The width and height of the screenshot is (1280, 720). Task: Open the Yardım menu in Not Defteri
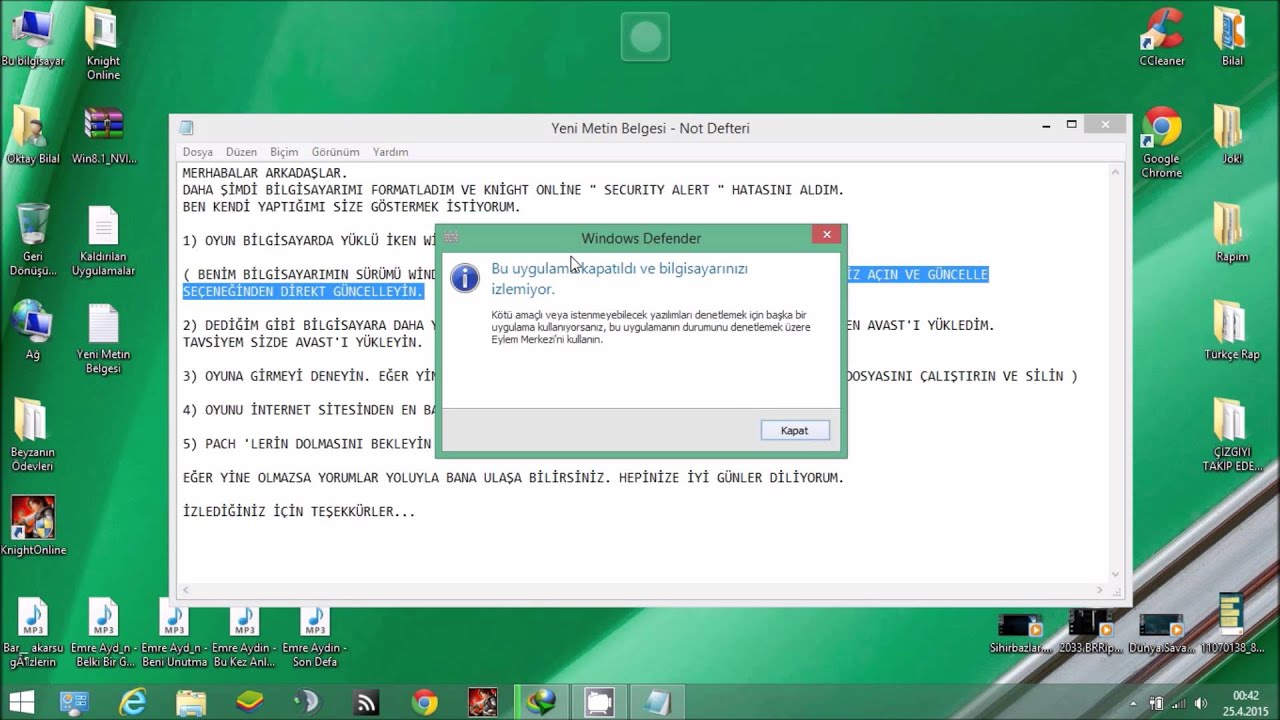[x=390, y=152]
